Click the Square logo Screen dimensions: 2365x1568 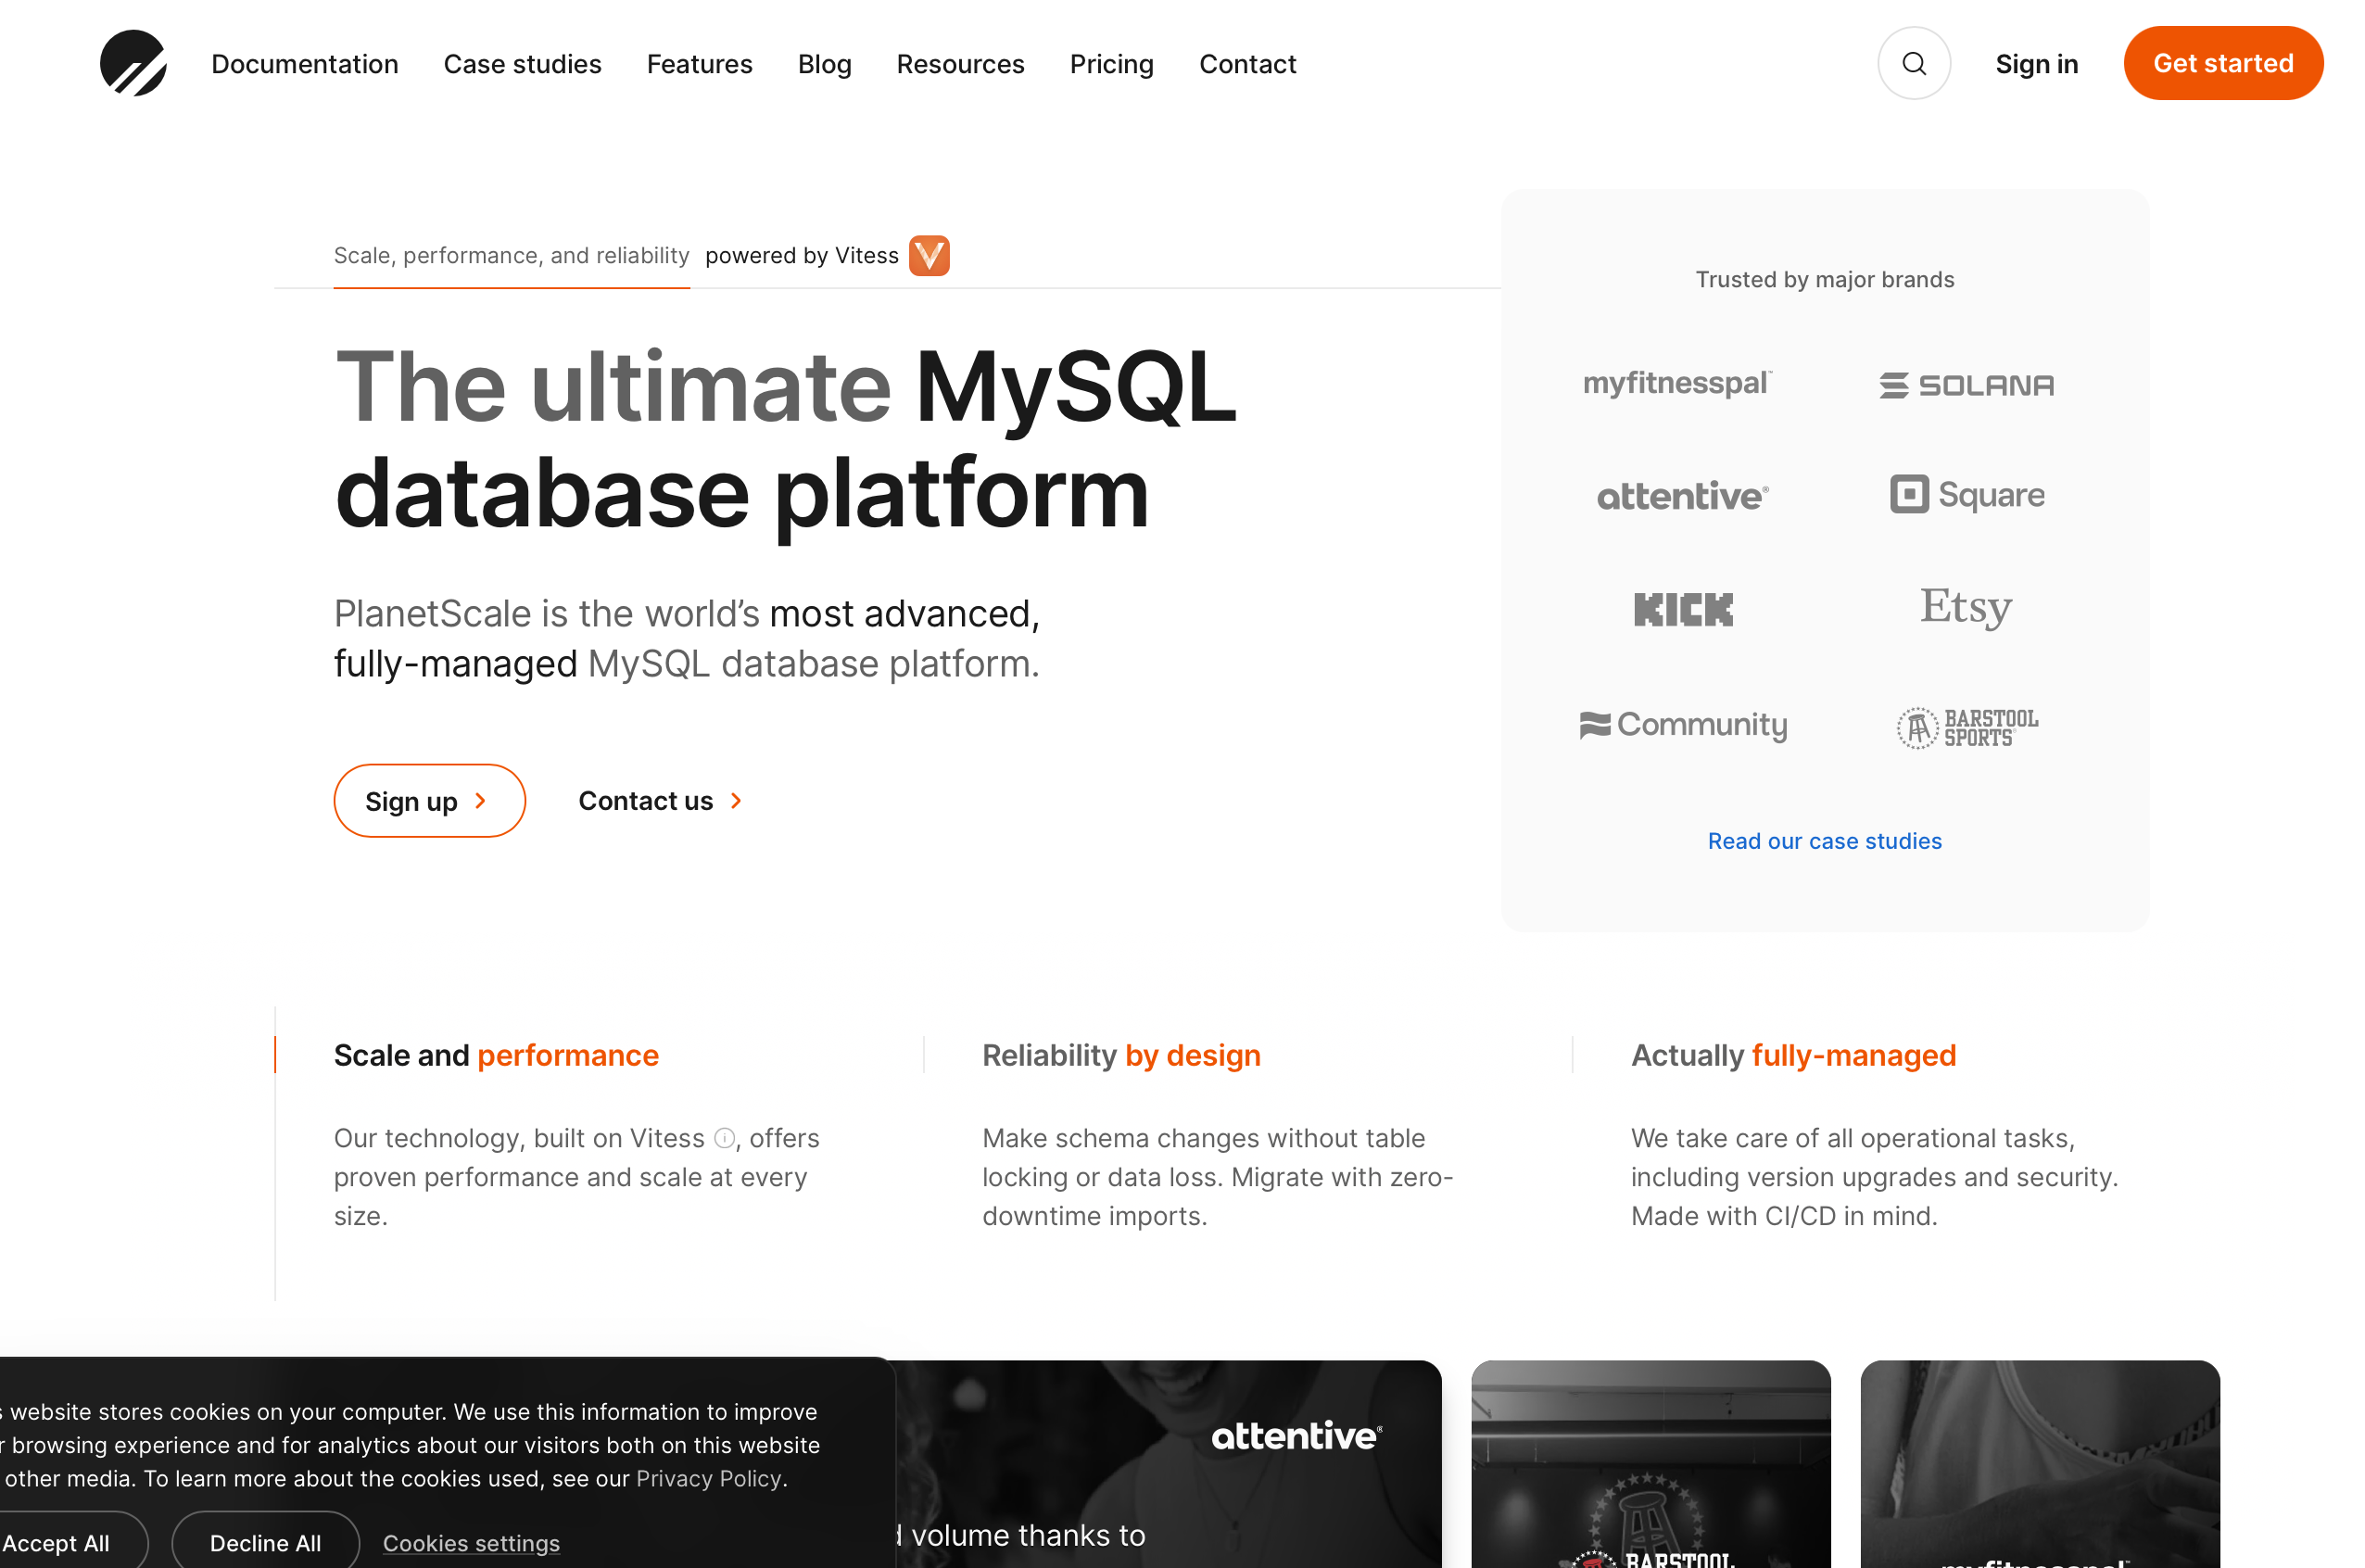pos(1966,494)
